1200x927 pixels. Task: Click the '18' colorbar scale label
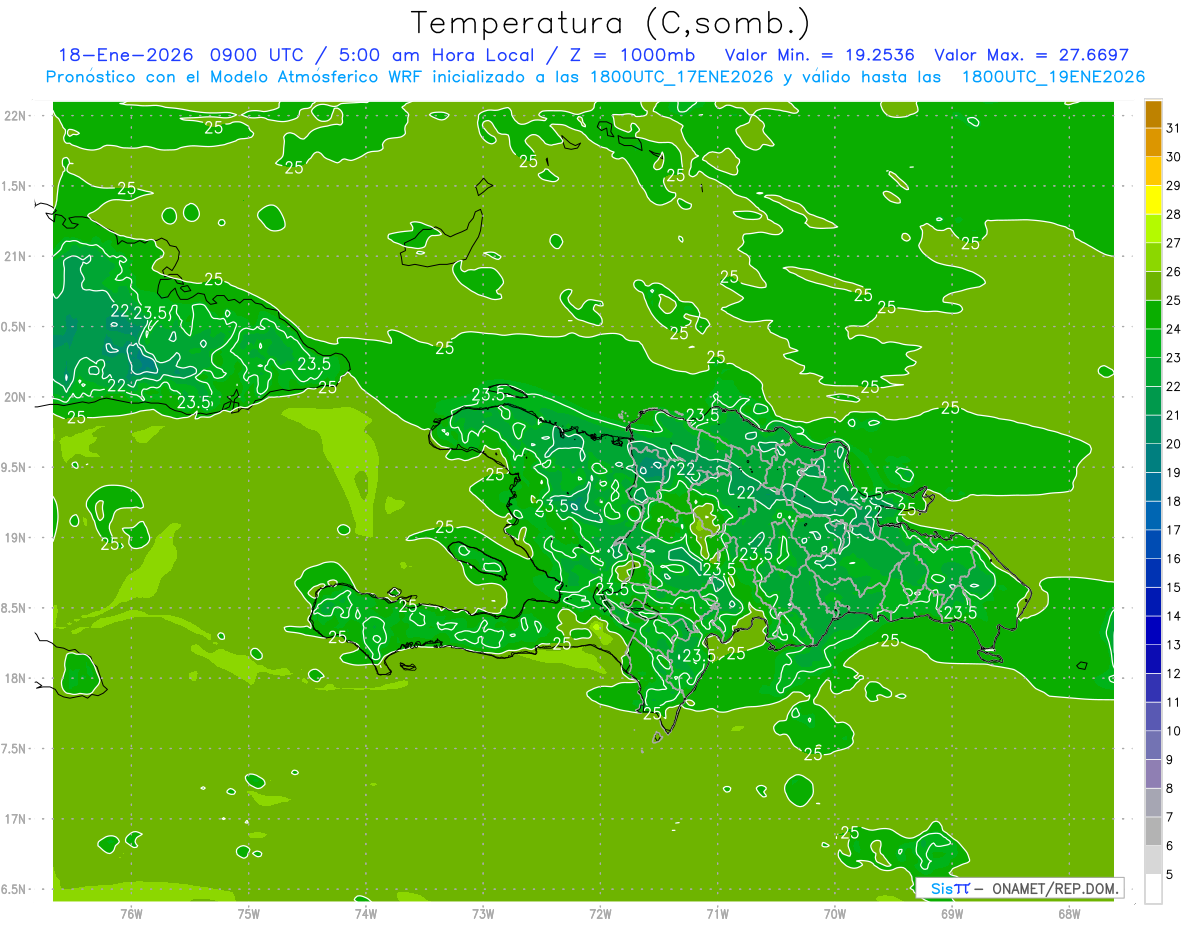[1174, 501]
